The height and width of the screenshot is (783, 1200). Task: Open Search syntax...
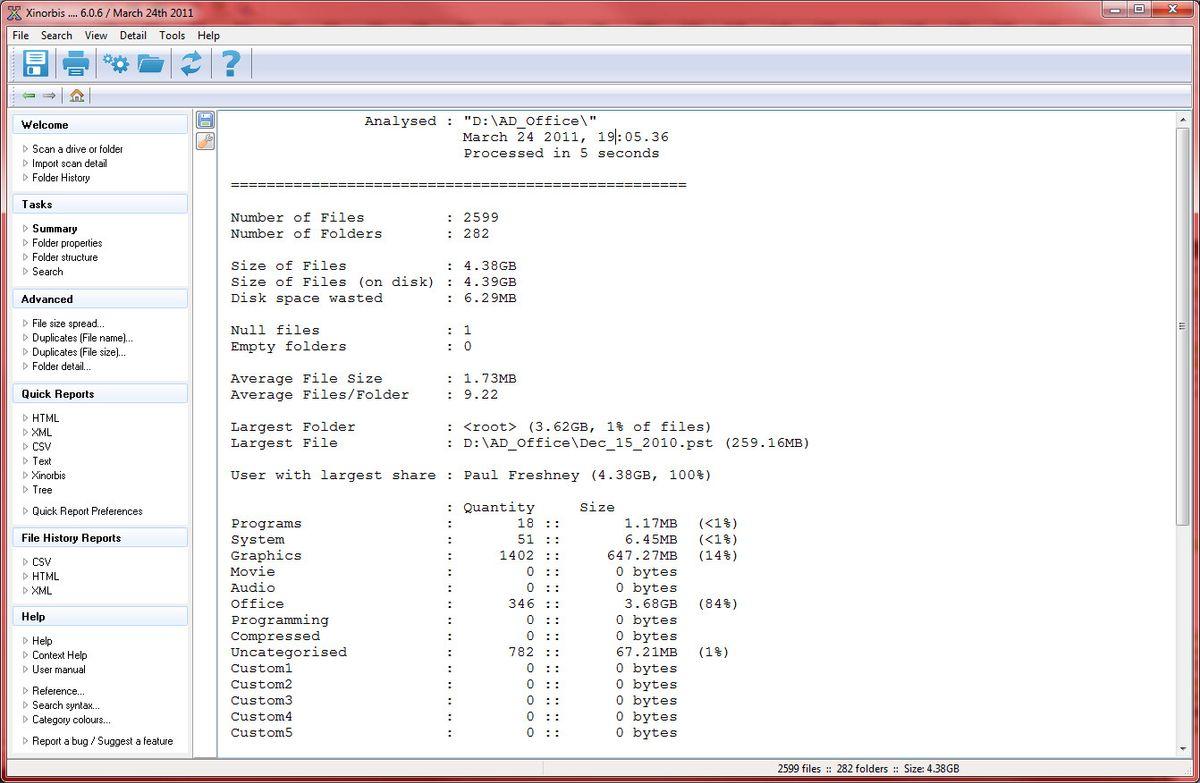[66, 705]
